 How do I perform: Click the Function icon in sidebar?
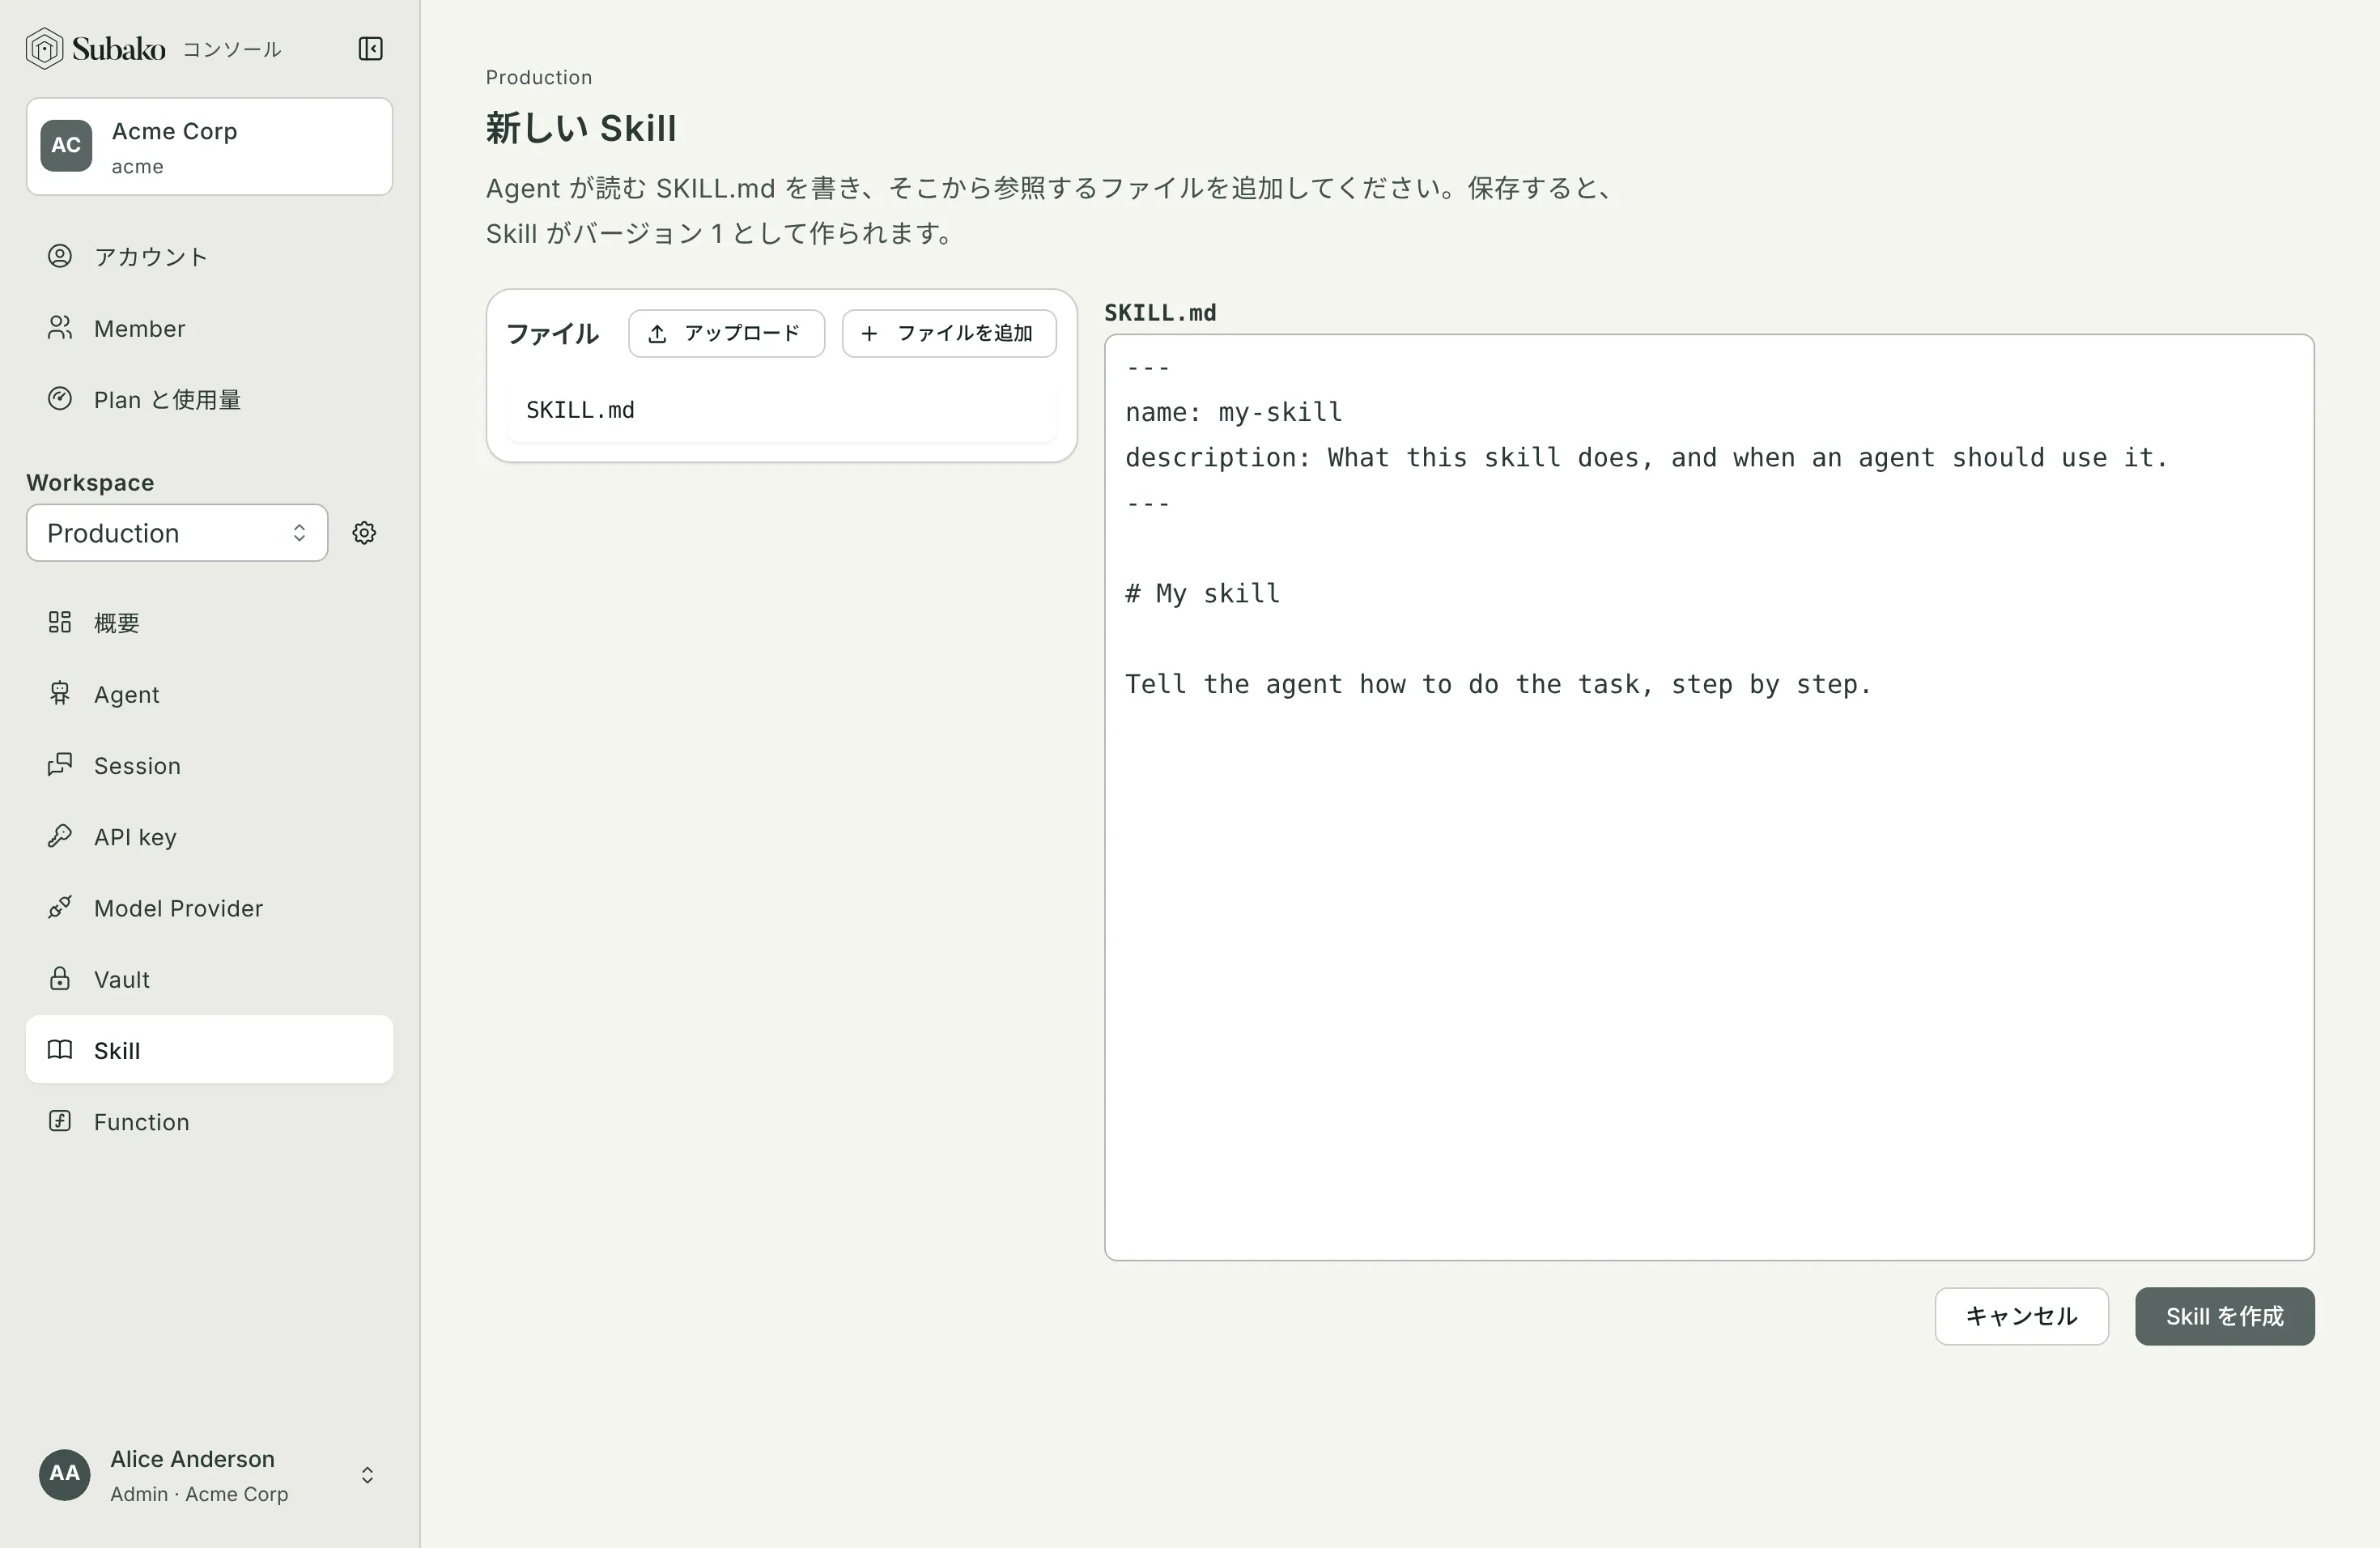tap(60, 1121)
